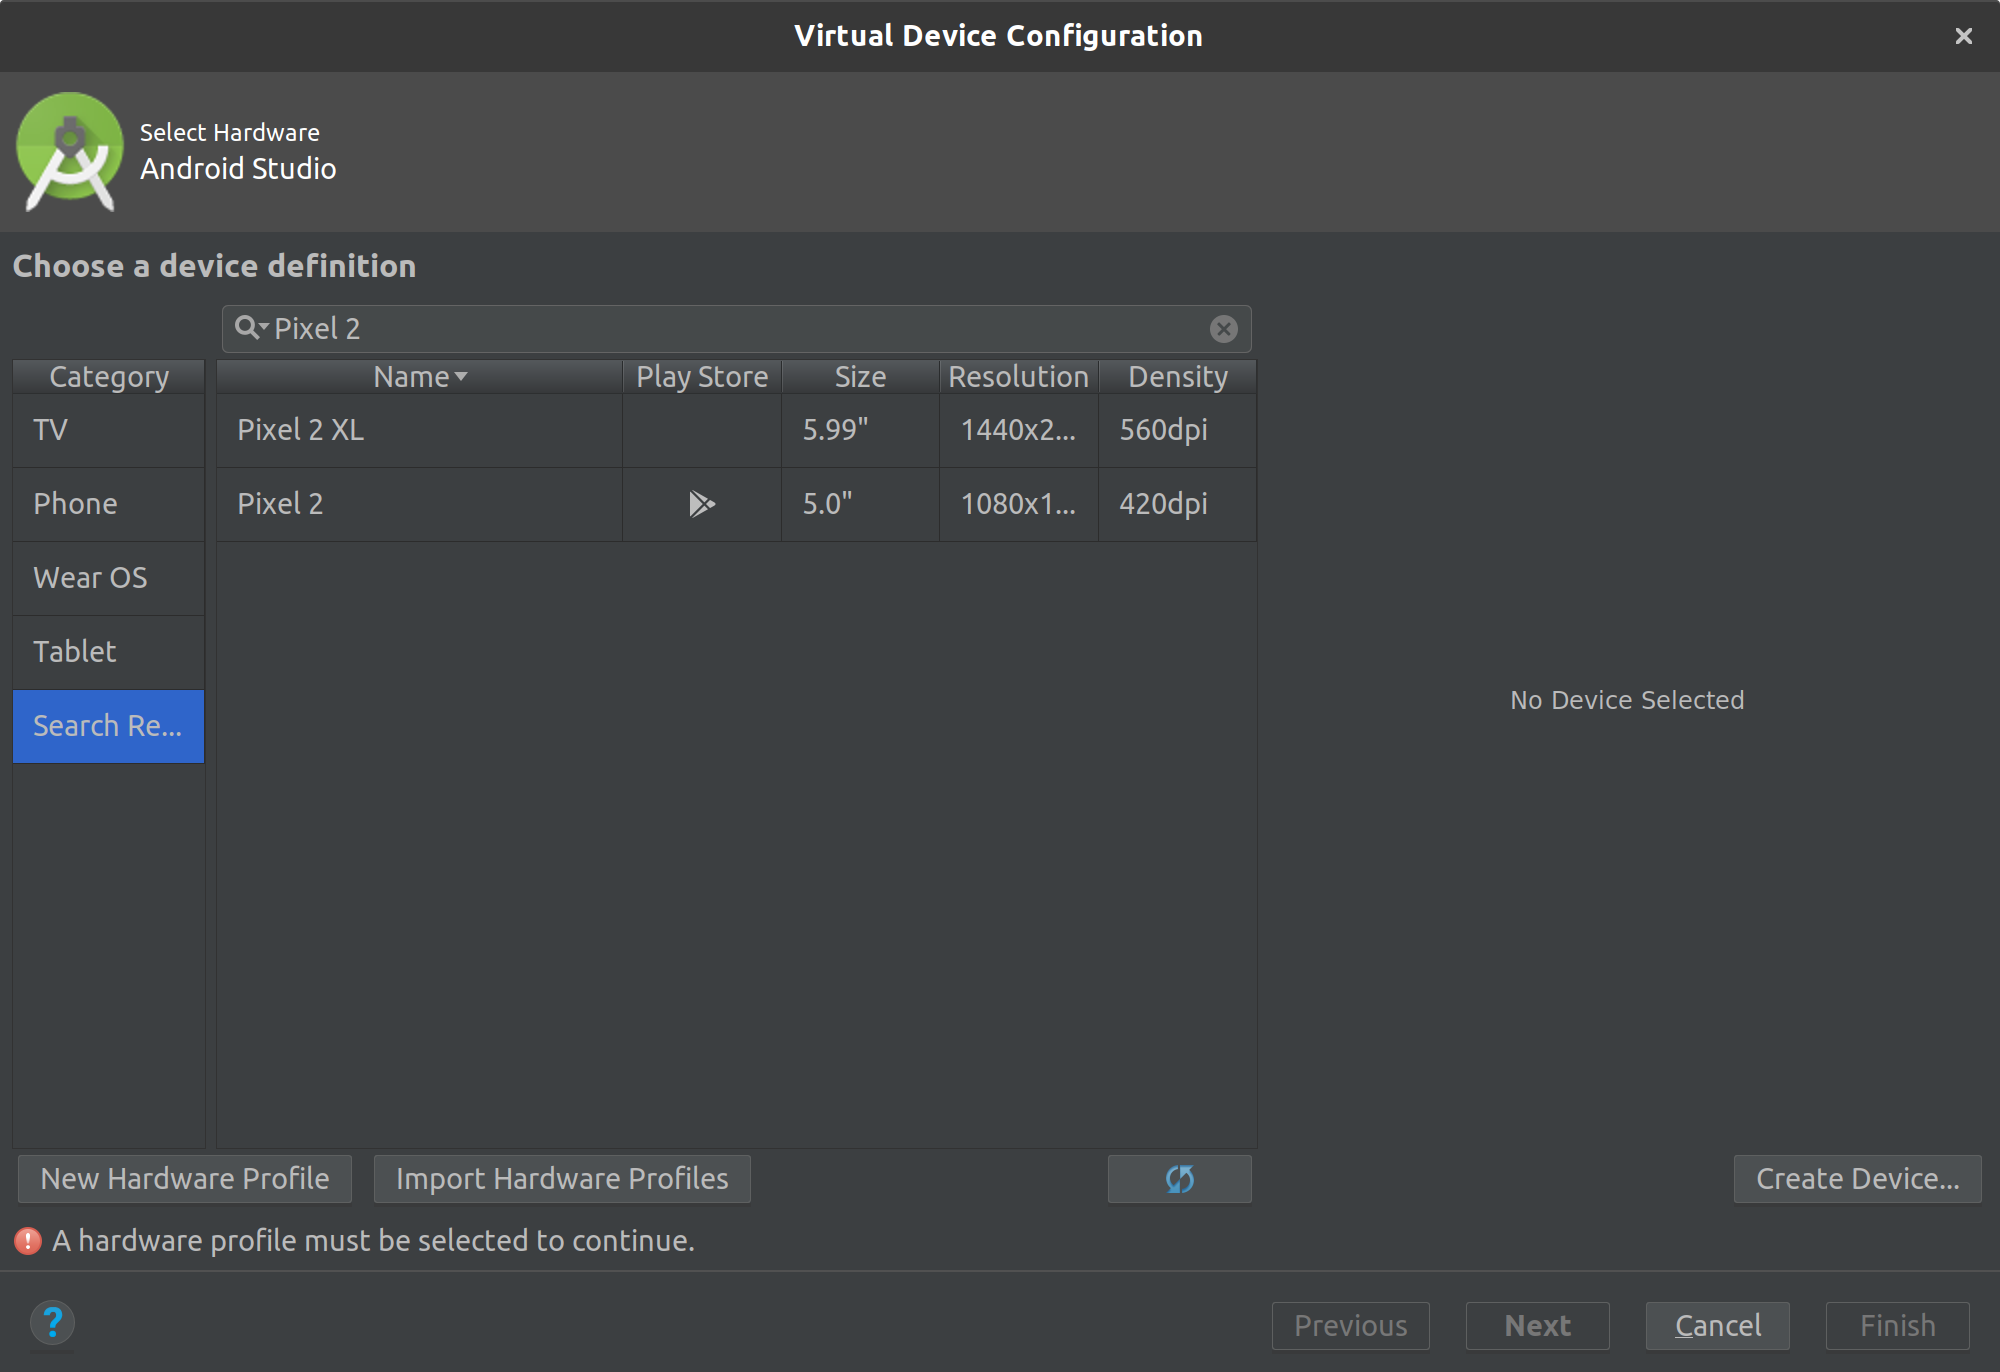Select the Search Results category

(107, 726)
